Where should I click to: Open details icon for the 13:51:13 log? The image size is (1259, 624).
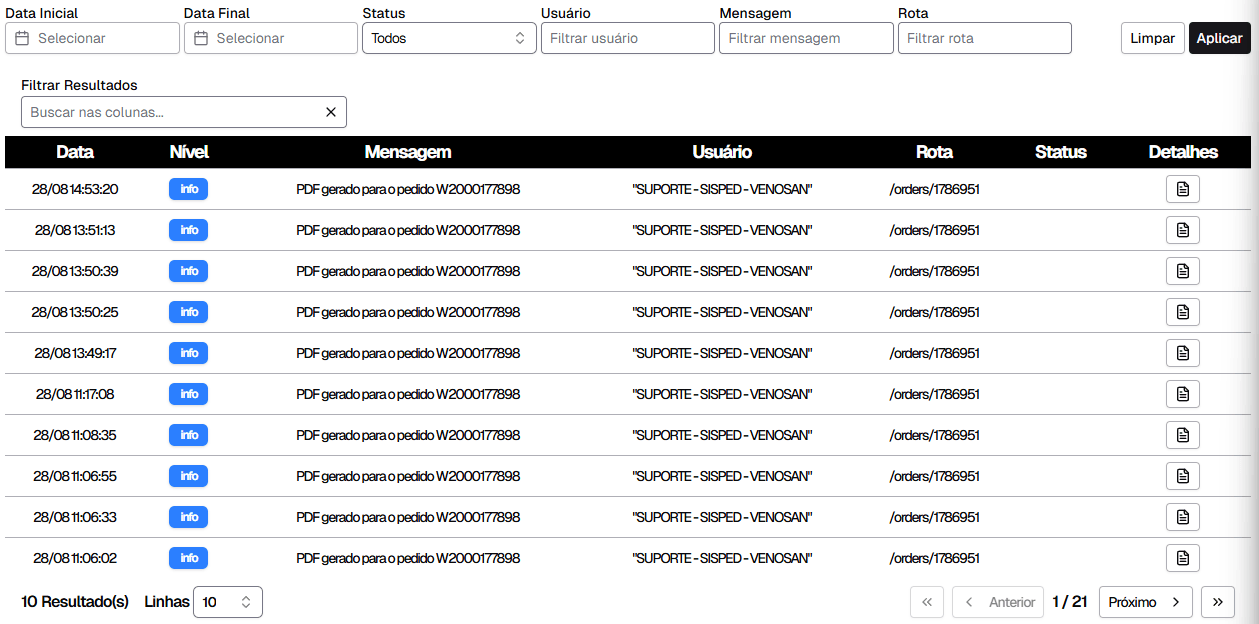pos(1182,230)
